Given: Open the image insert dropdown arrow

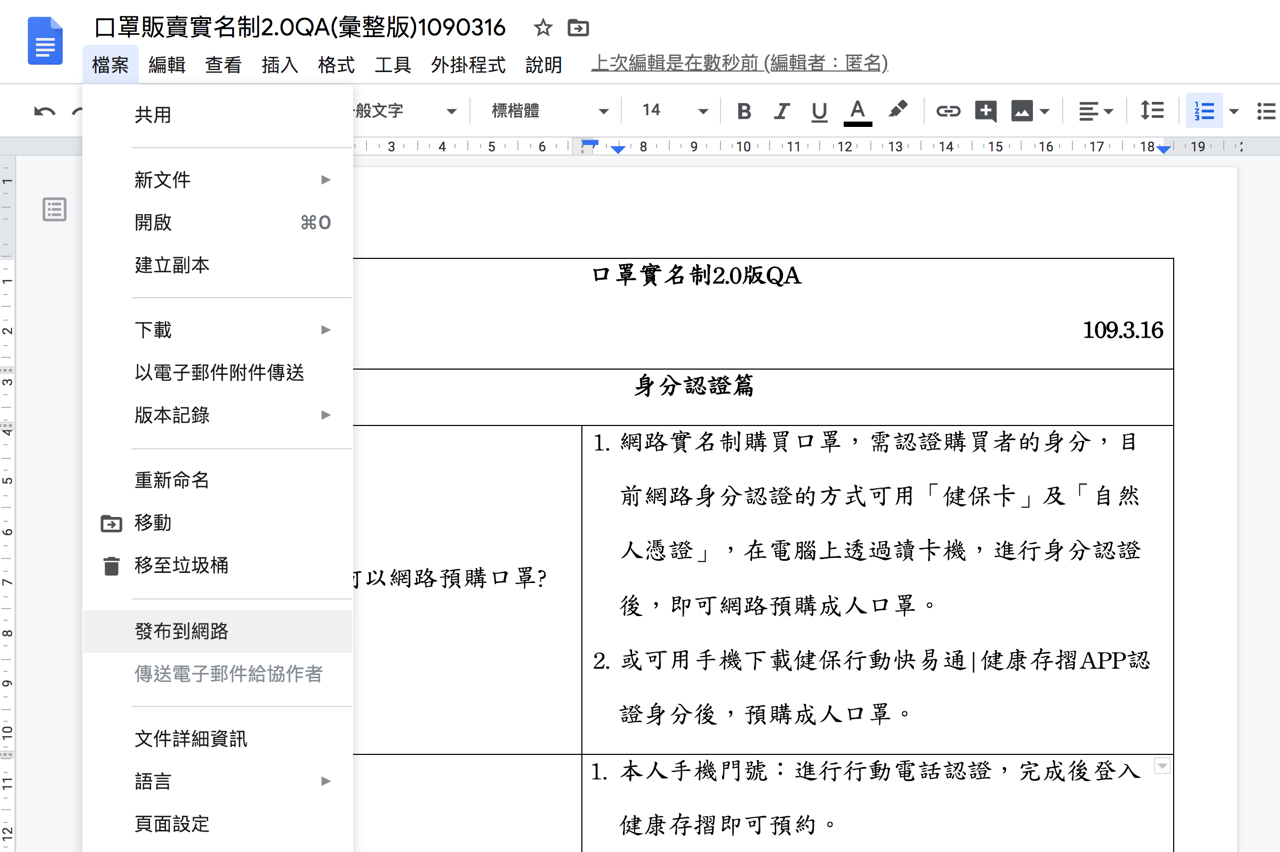Looking at the screenshot, I should pos(1045,111).
